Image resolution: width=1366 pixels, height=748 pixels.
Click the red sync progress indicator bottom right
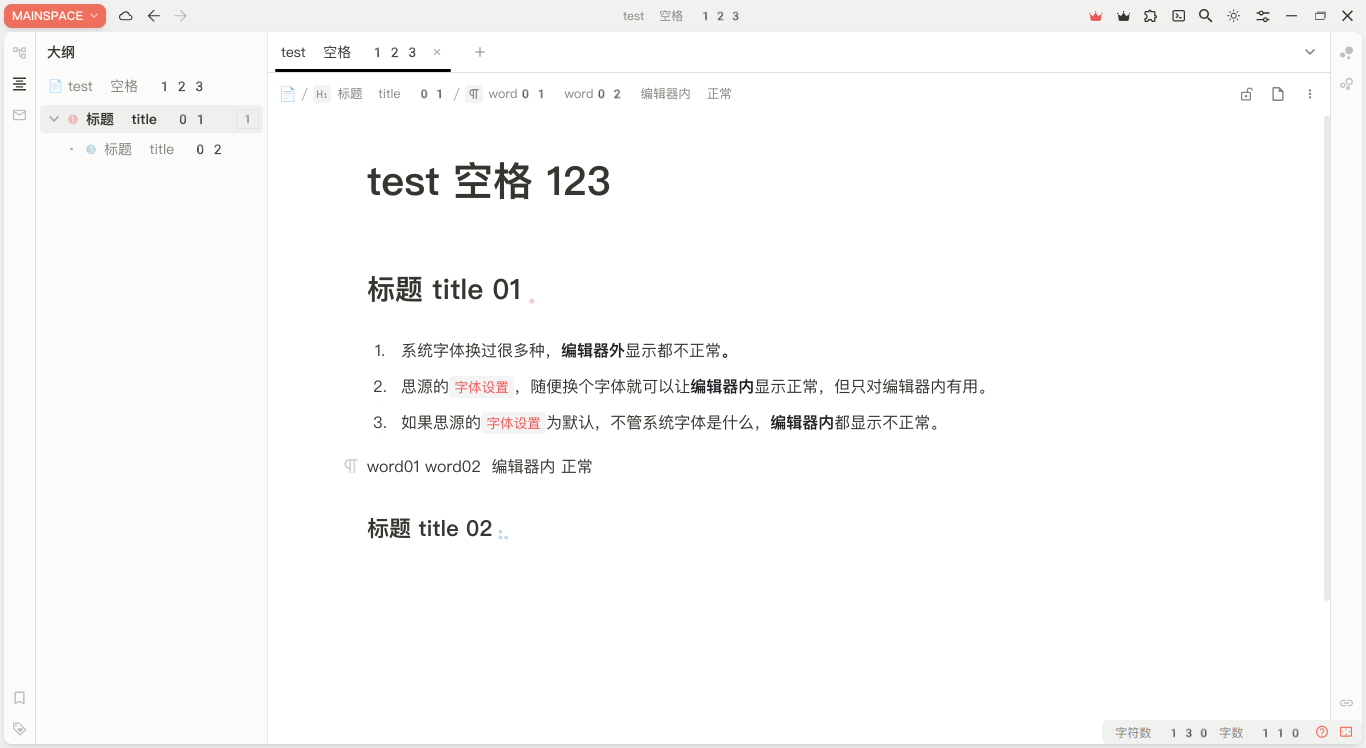pyautogui.click(x=1345, y=731)
